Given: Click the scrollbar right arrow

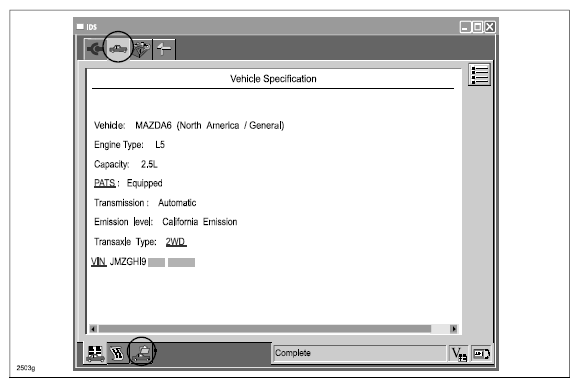Looking at the screenshot, I should coord(454,329).
